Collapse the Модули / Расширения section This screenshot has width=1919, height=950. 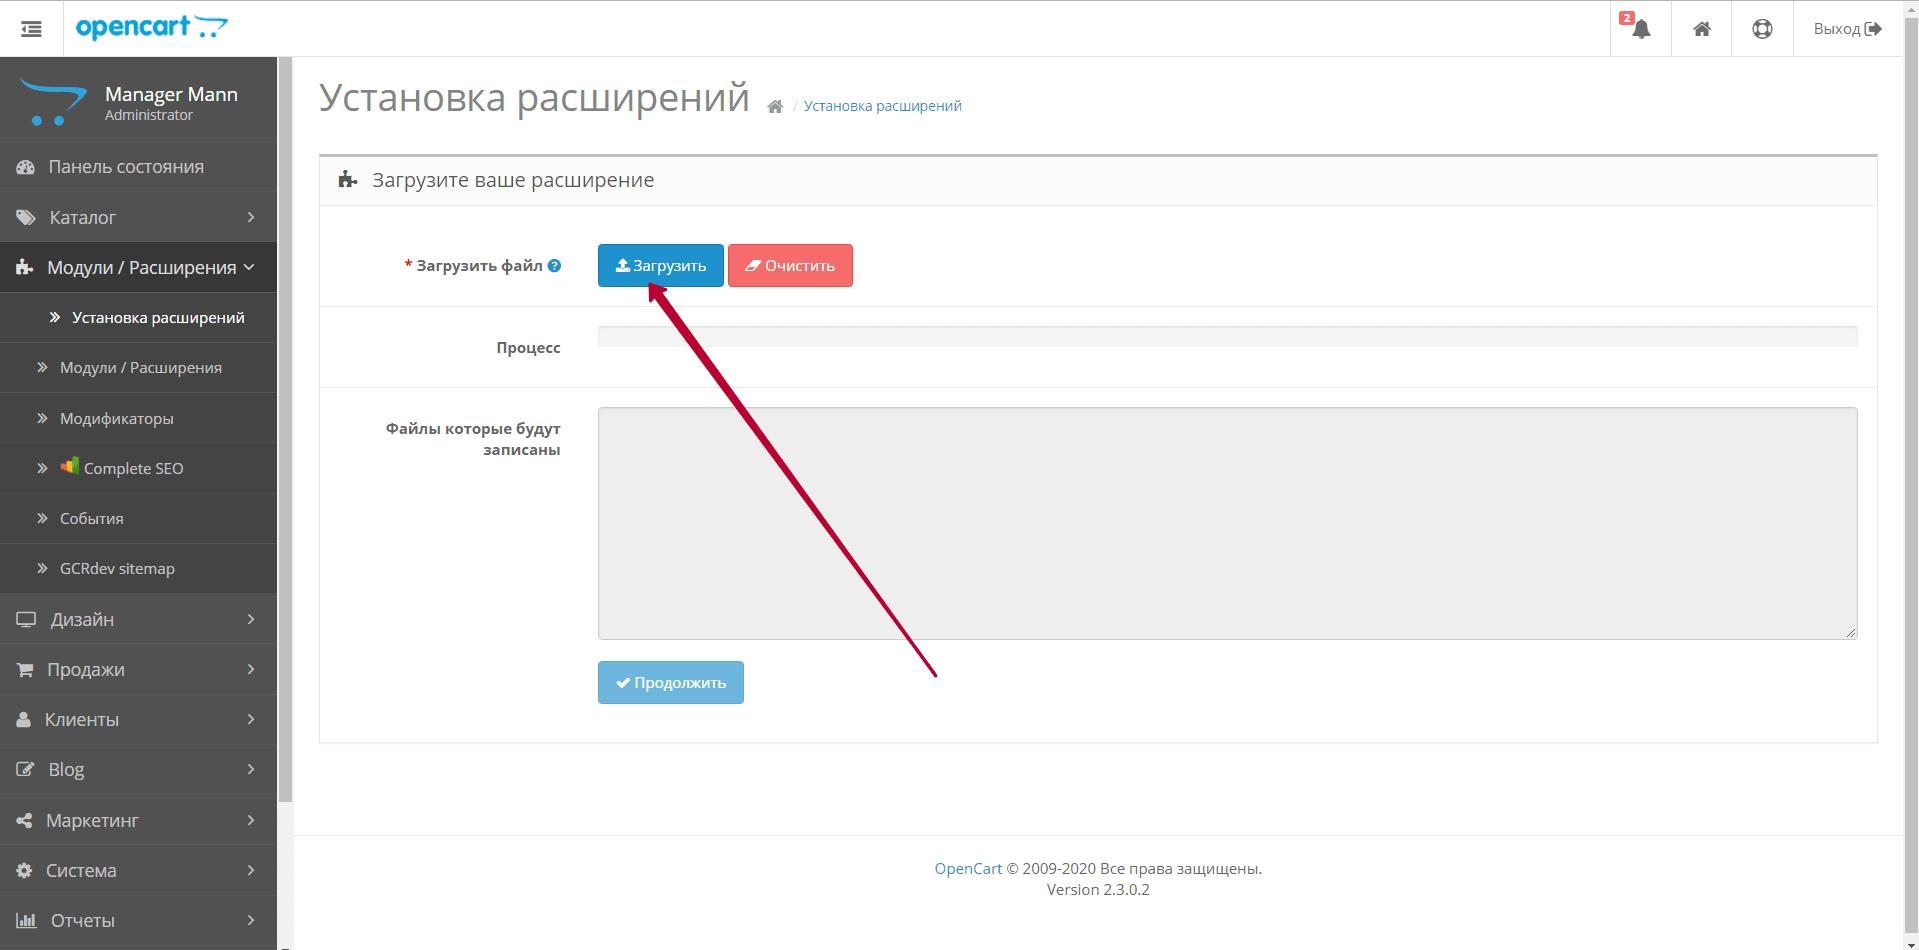click(x=138, y=267)
